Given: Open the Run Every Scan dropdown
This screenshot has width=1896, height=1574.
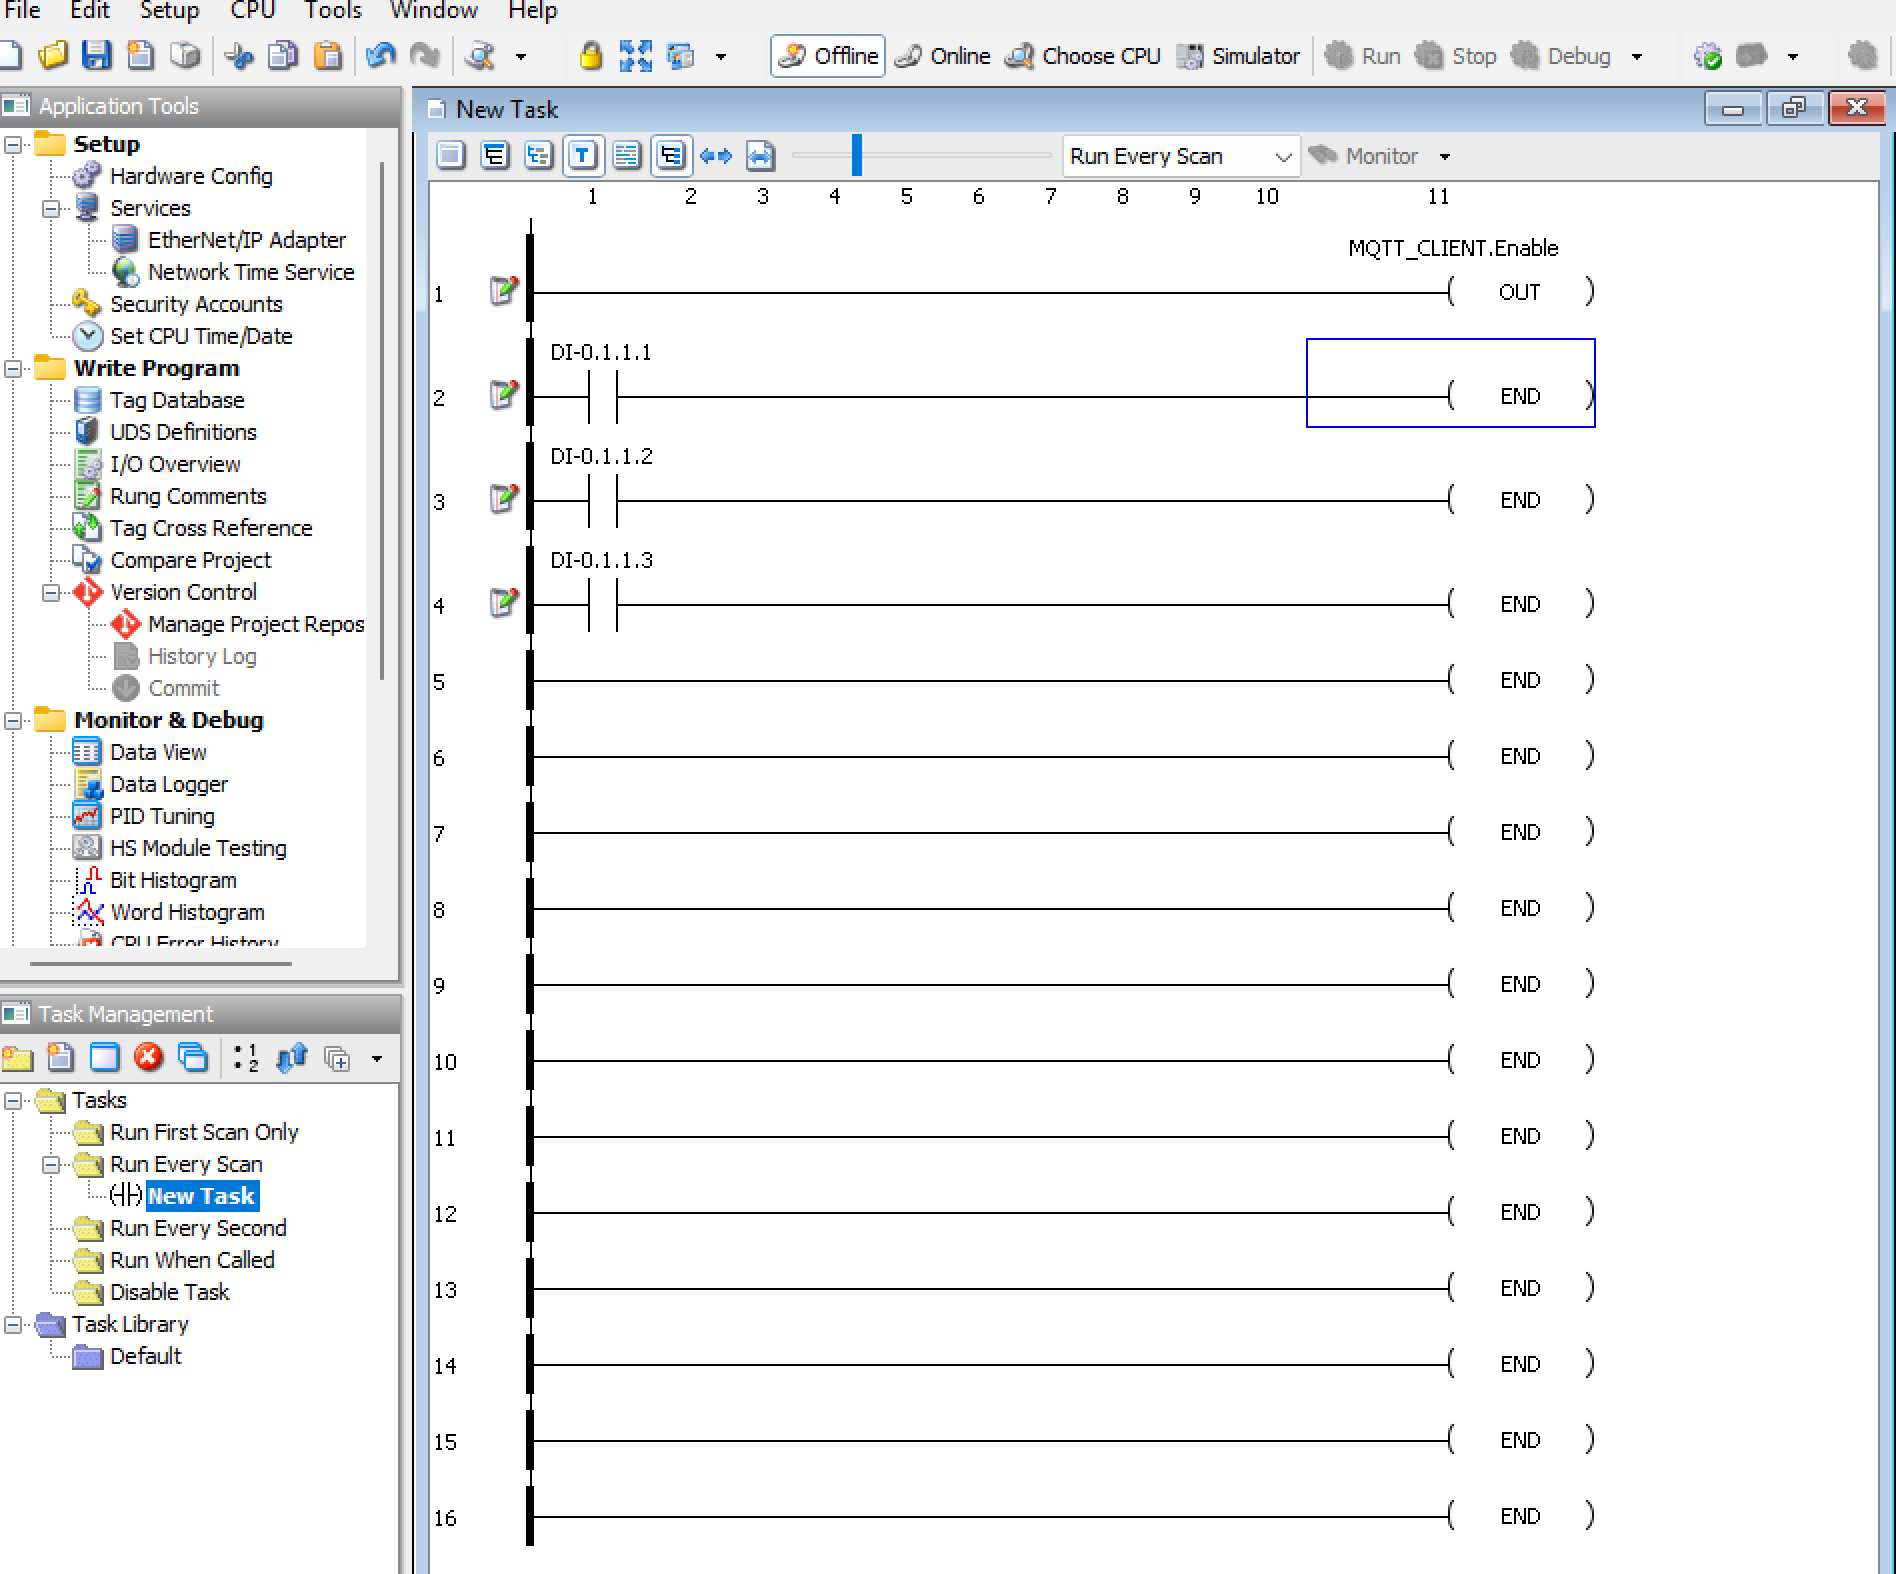Looking at the screenshot, I should tap(1181, 156).
